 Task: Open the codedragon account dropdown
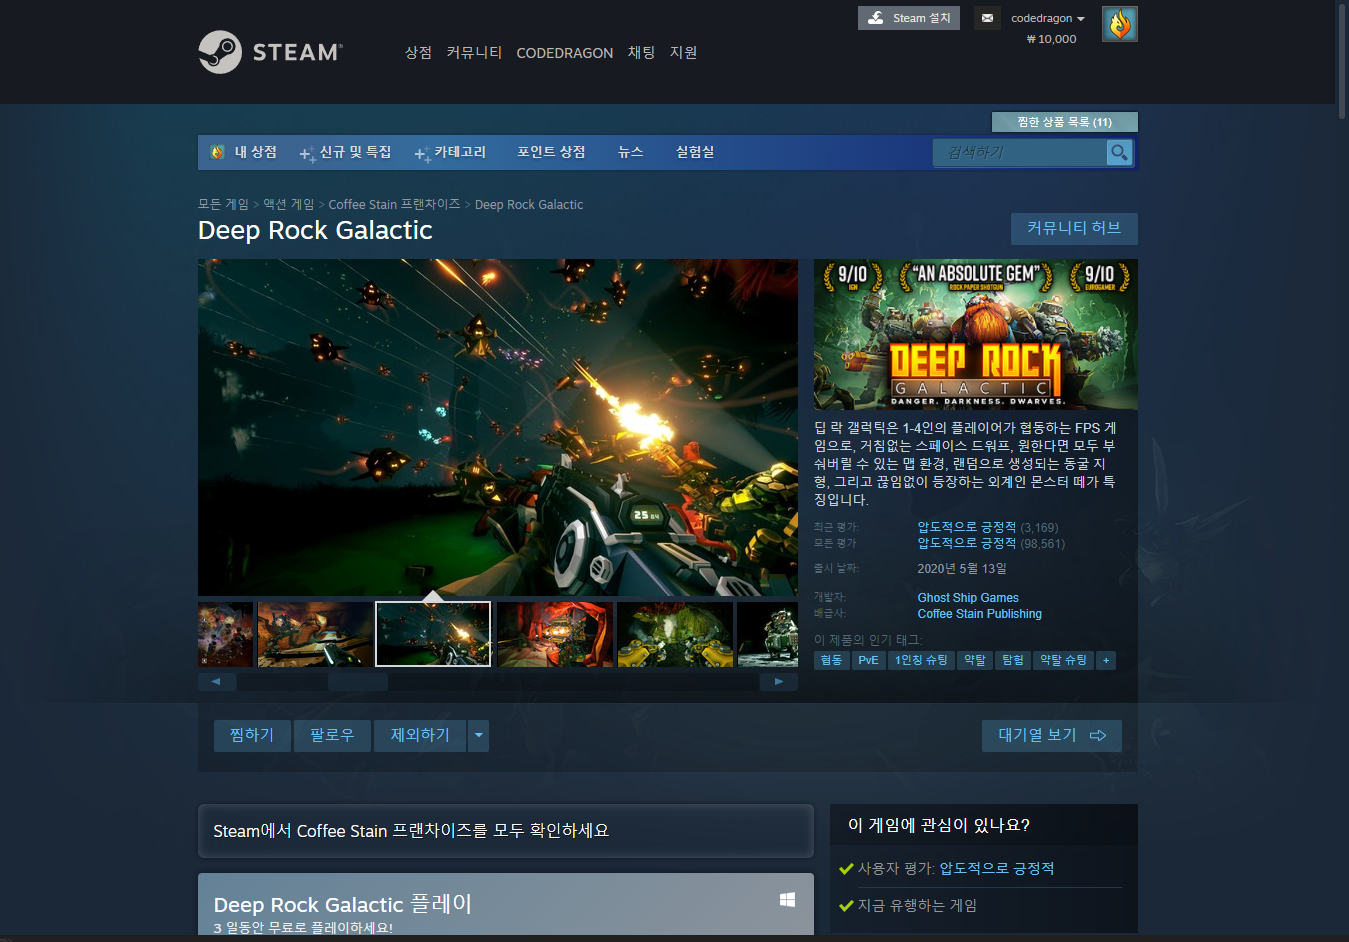click(x=1047, y=18)
